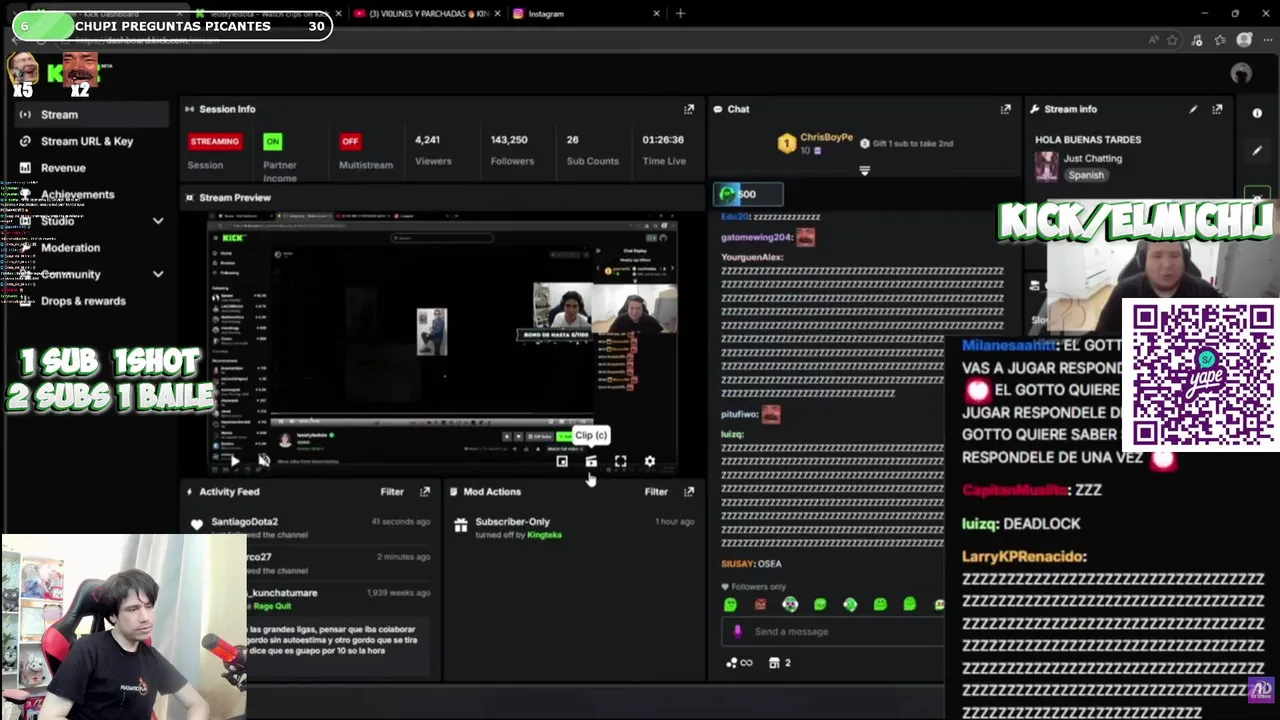The width and height of the screenshot is (1280, 720).
Task: Create a clip with Clip button
Action: click(591, 461)
